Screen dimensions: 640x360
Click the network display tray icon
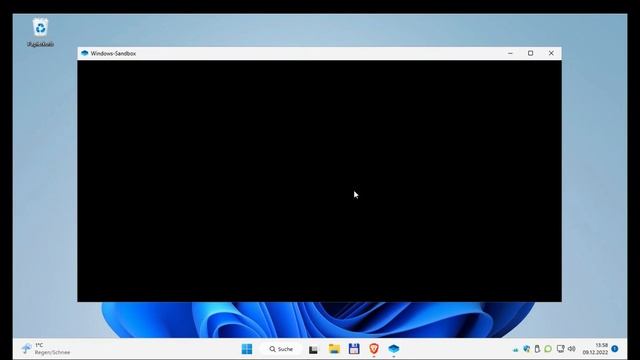click(560, 349)
